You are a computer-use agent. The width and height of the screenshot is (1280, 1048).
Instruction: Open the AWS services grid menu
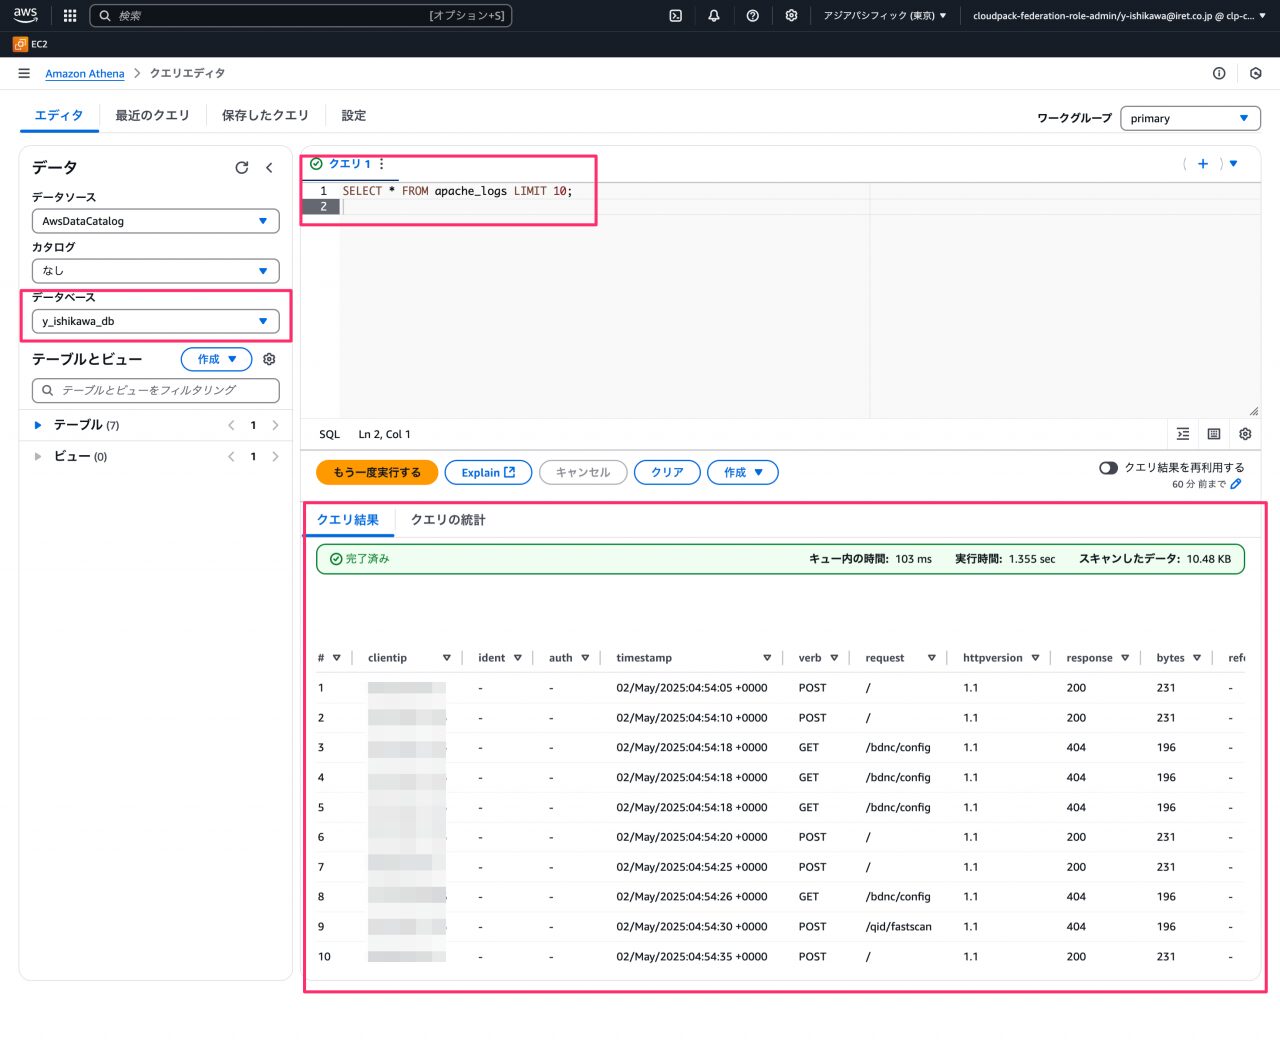70,15
